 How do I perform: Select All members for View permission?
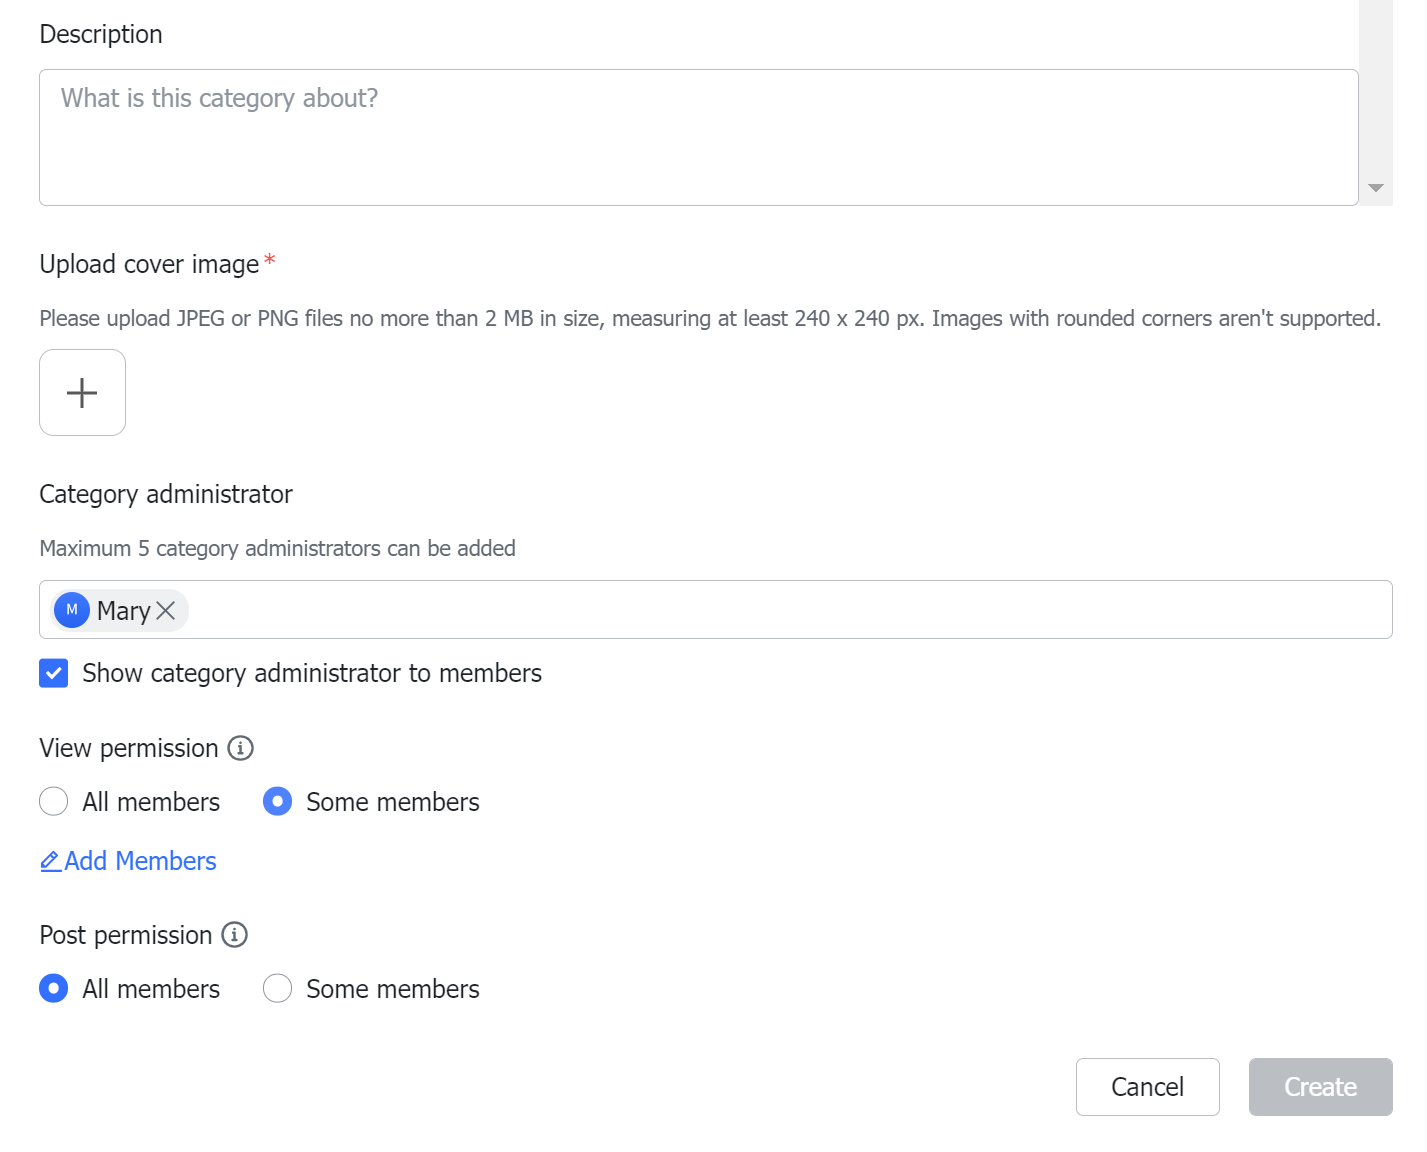pos(54,802)
